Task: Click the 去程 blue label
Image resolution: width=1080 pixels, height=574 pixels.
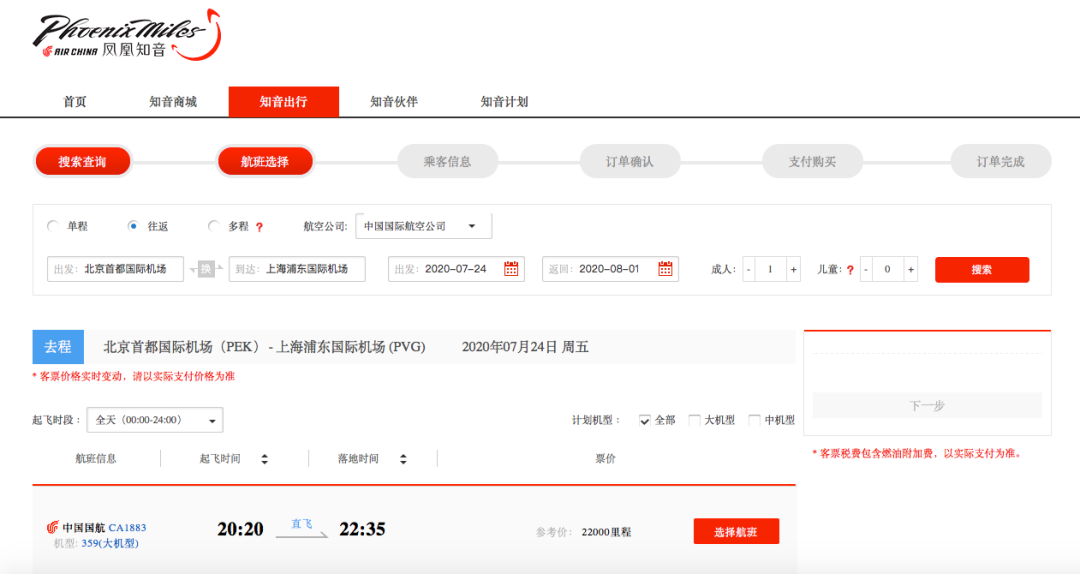Action: point(58,347)
